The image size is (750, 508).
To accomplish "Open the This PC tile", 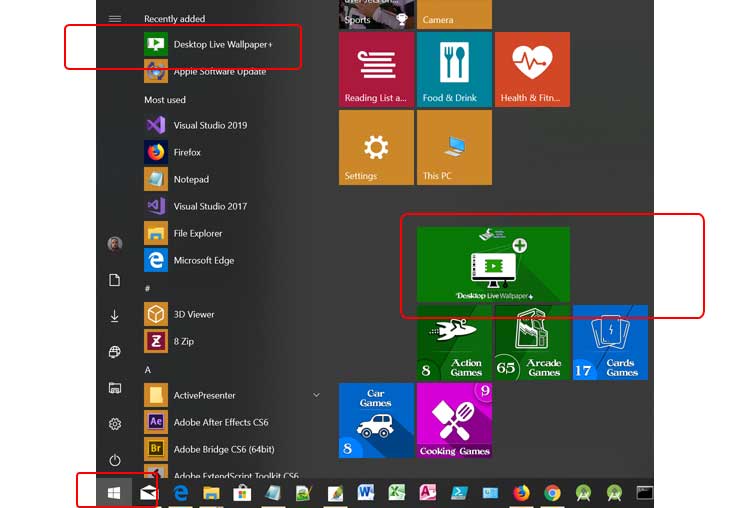I will (454, 148).
